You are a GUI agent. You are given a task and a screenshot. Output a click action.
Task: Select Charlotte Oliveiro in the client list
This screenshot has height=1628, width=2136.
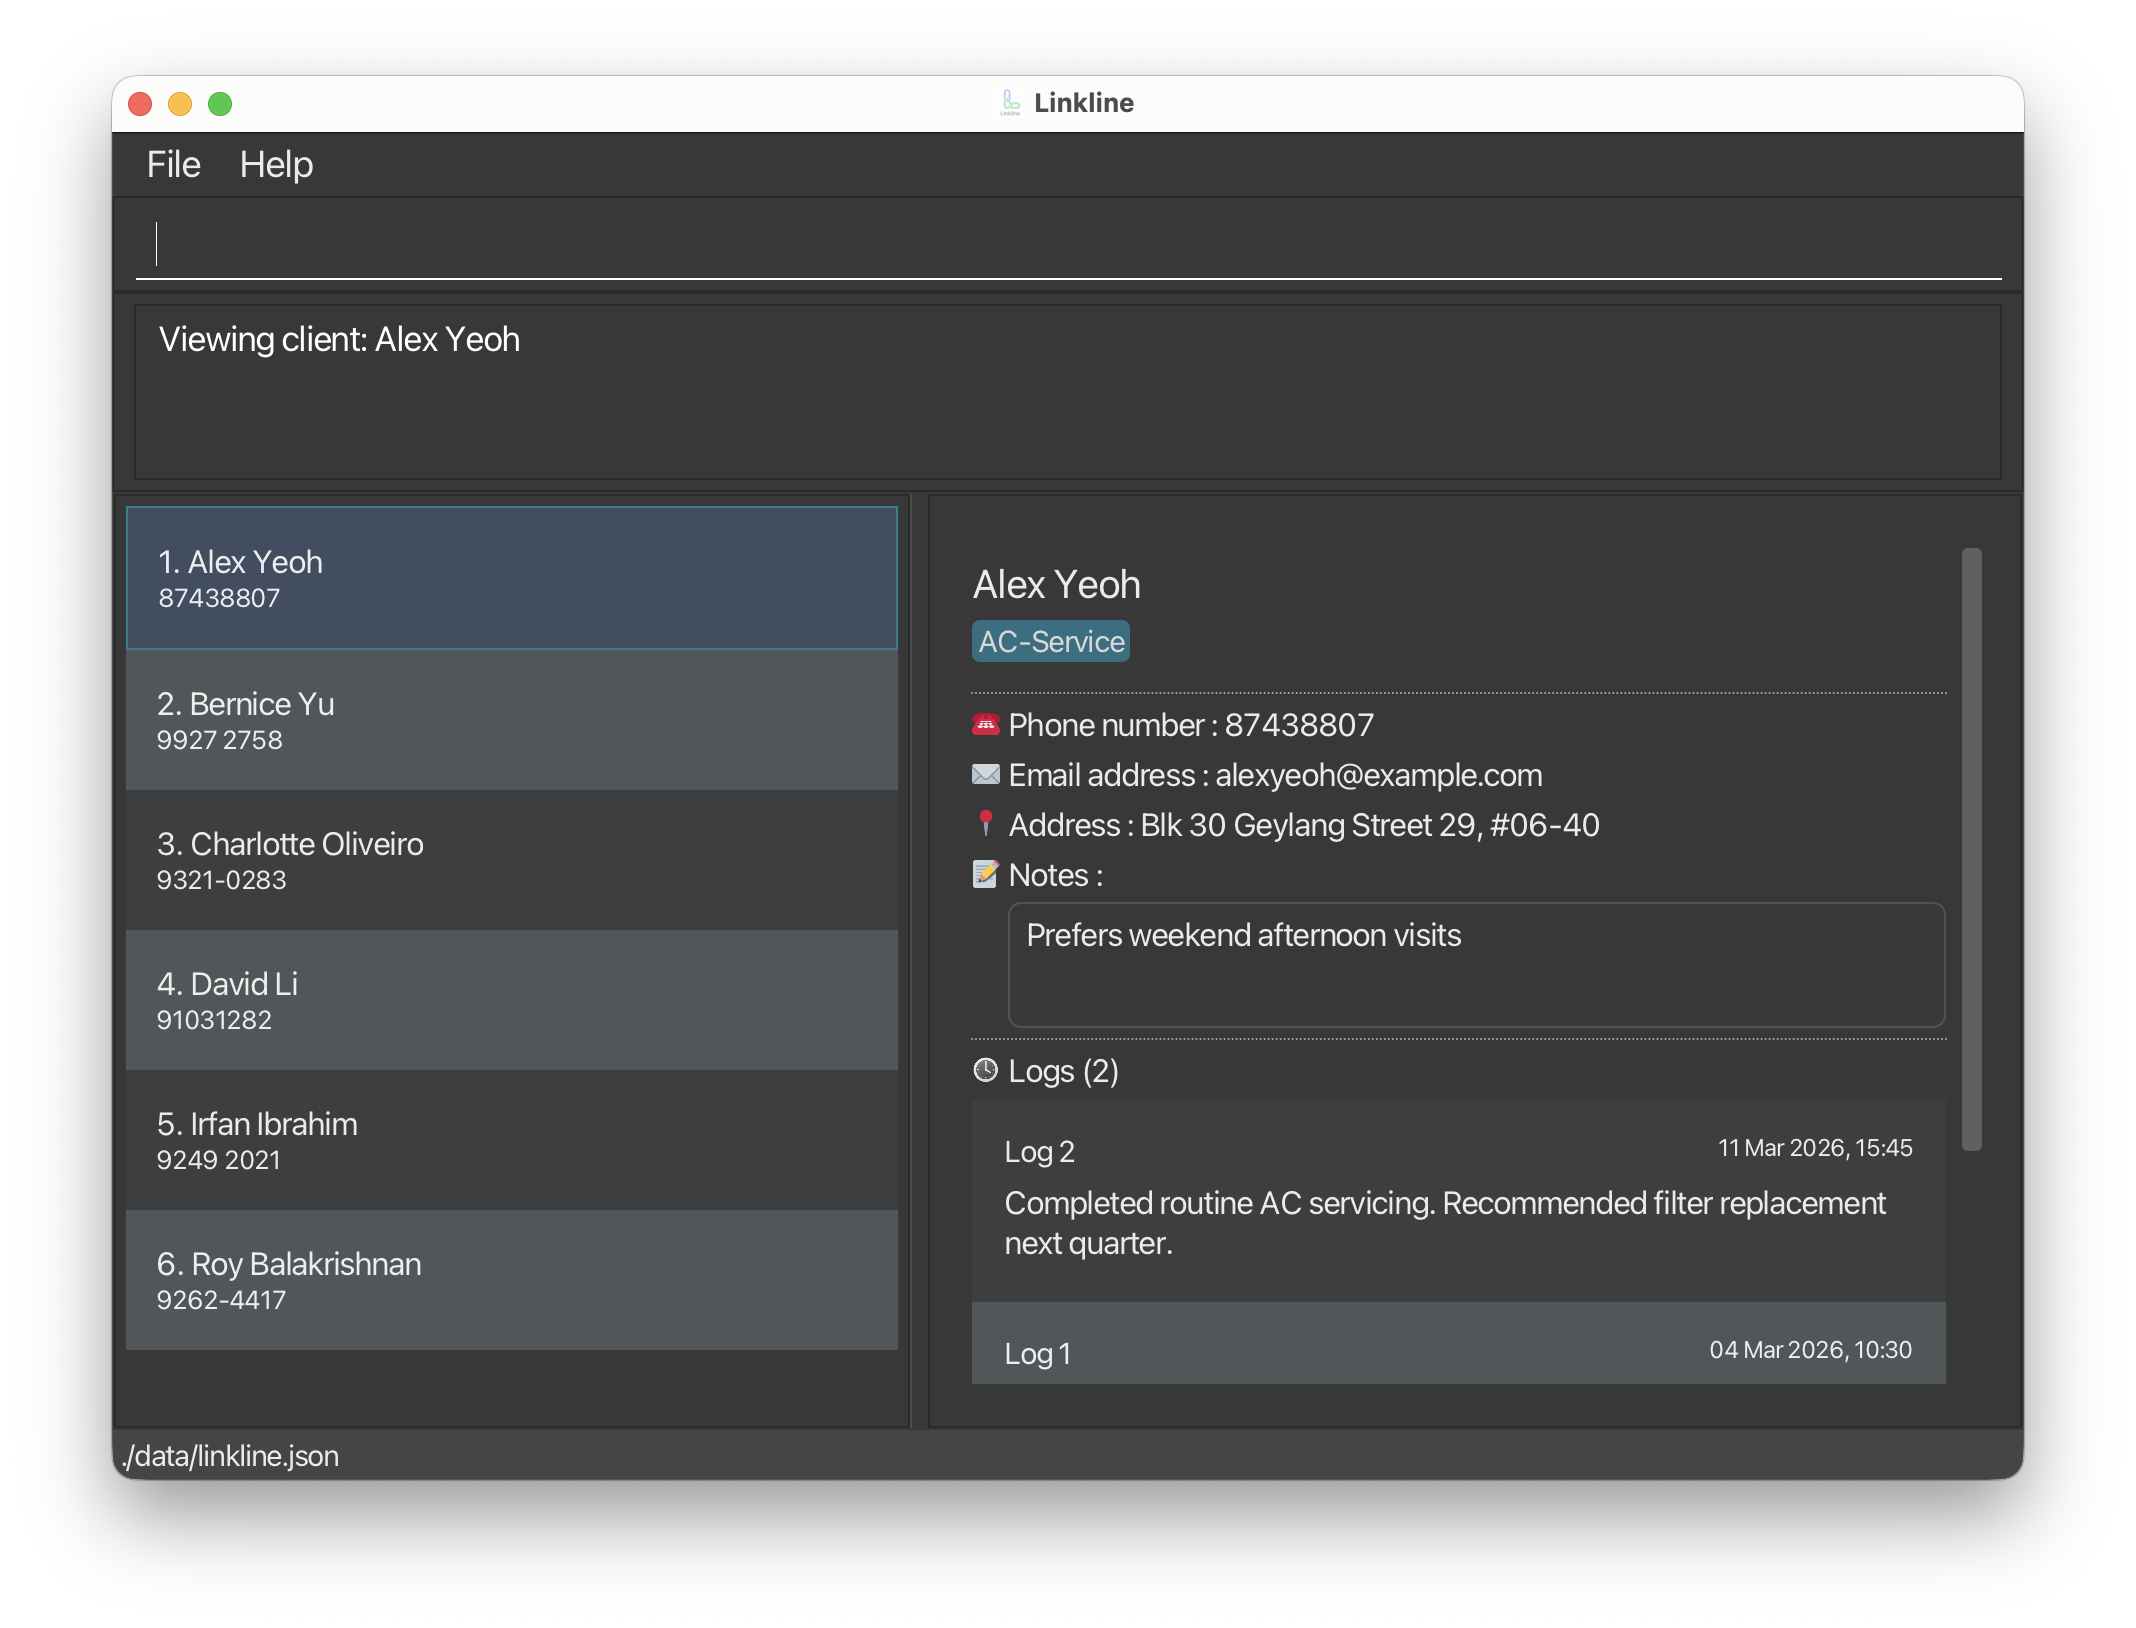pos(511,860)
